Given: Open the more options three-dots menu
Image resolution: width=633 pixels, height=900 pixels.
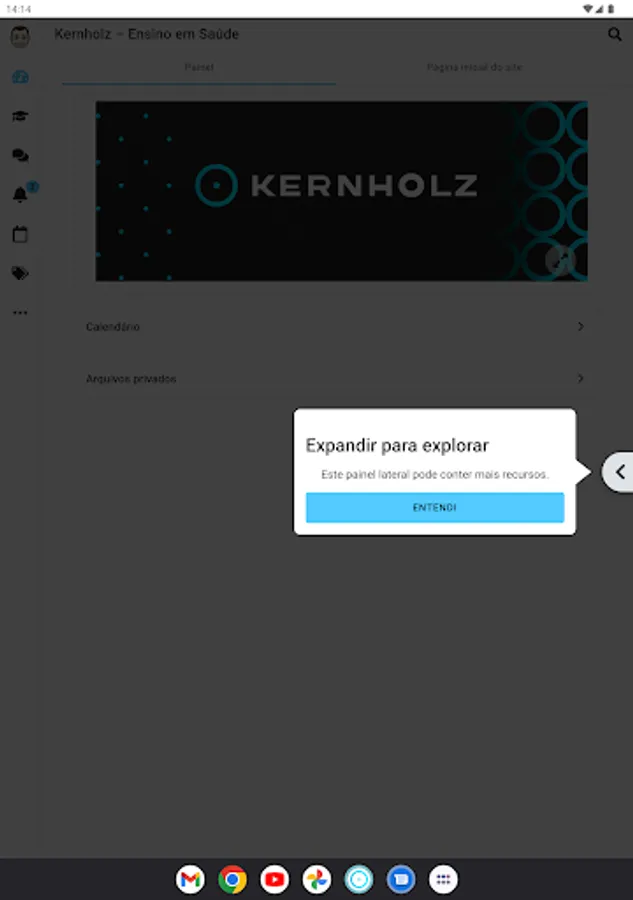Looking at the screenshot, I should pos(20,313).
